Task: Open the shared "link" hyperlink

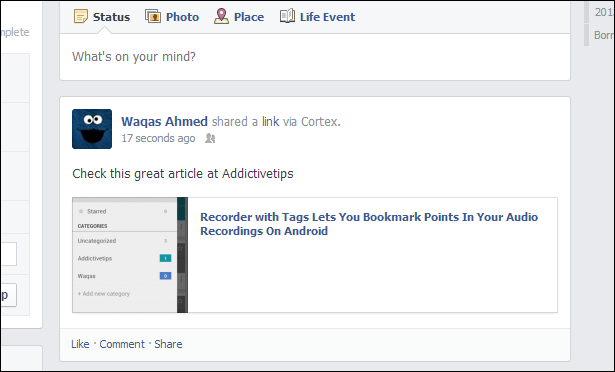Action: point(271,122)
